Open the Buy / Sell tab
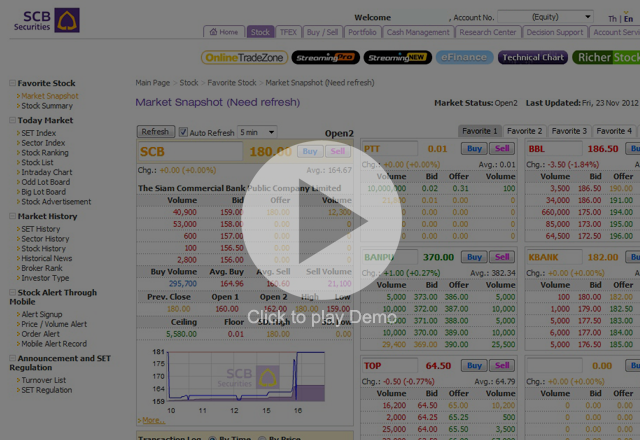The height and width of the screenshot is (440, 640). pos(322,32)
